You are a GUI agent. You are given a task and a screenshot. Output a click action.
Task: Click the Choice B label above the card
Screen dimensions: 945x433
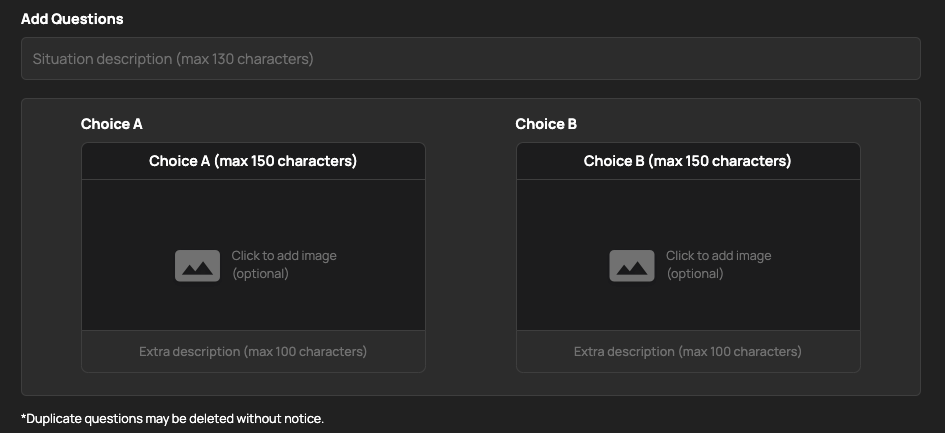tap(546, 124)
